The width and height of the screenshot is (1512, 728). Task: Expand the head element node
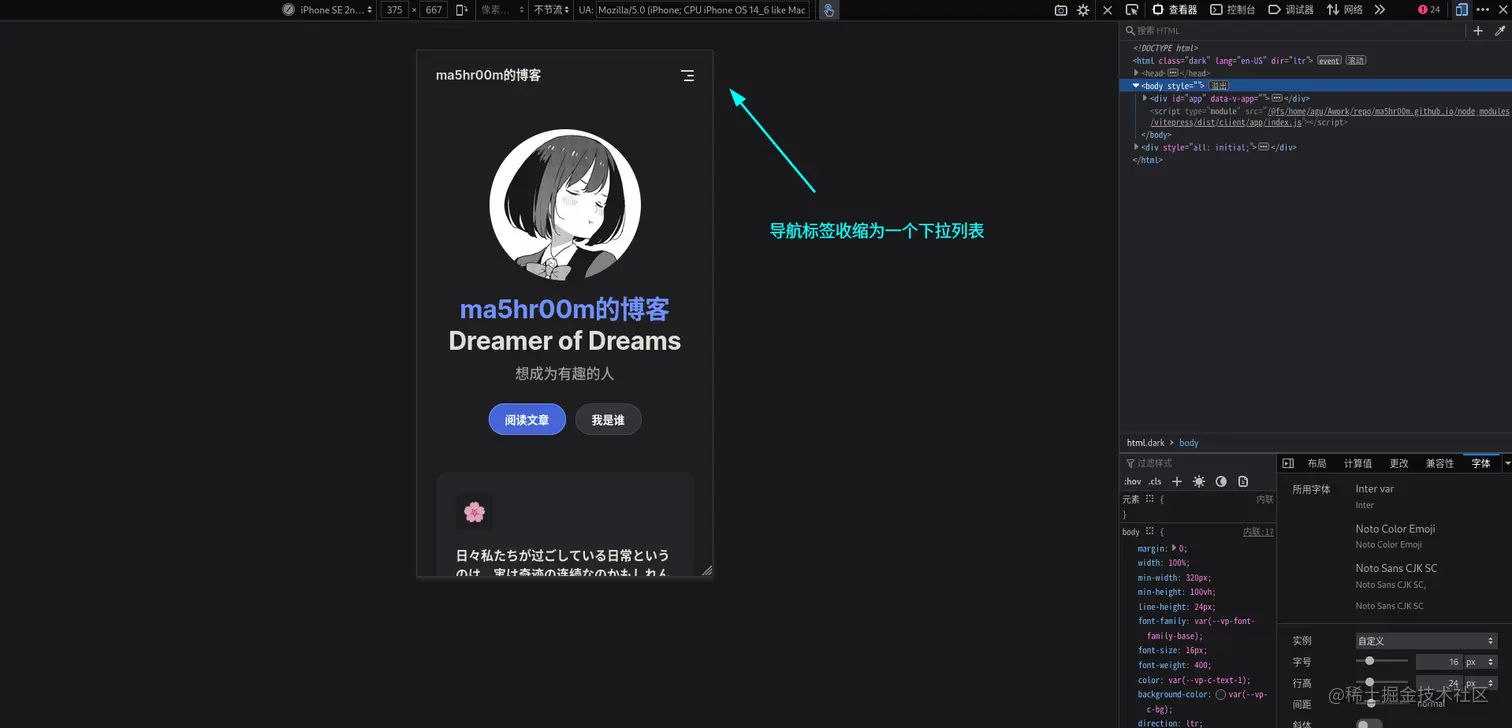[1137, 73]
